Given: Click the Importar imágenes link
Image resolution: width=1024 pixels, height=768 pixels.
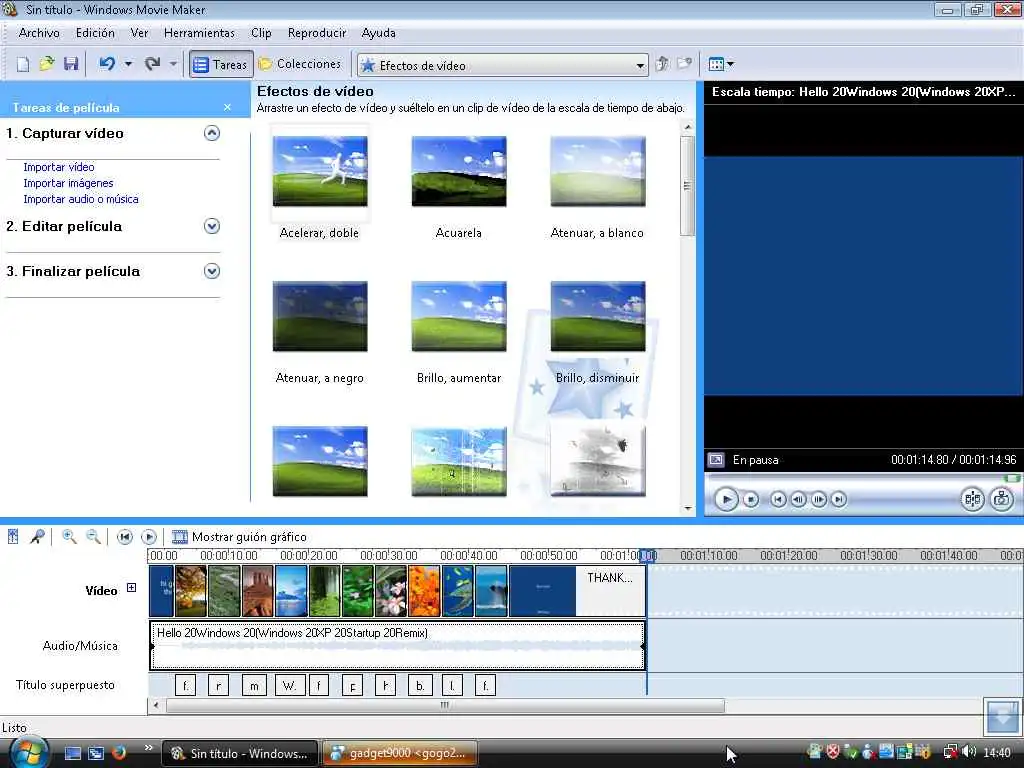Looking at the screenshot, I should (x=69, y=184).
